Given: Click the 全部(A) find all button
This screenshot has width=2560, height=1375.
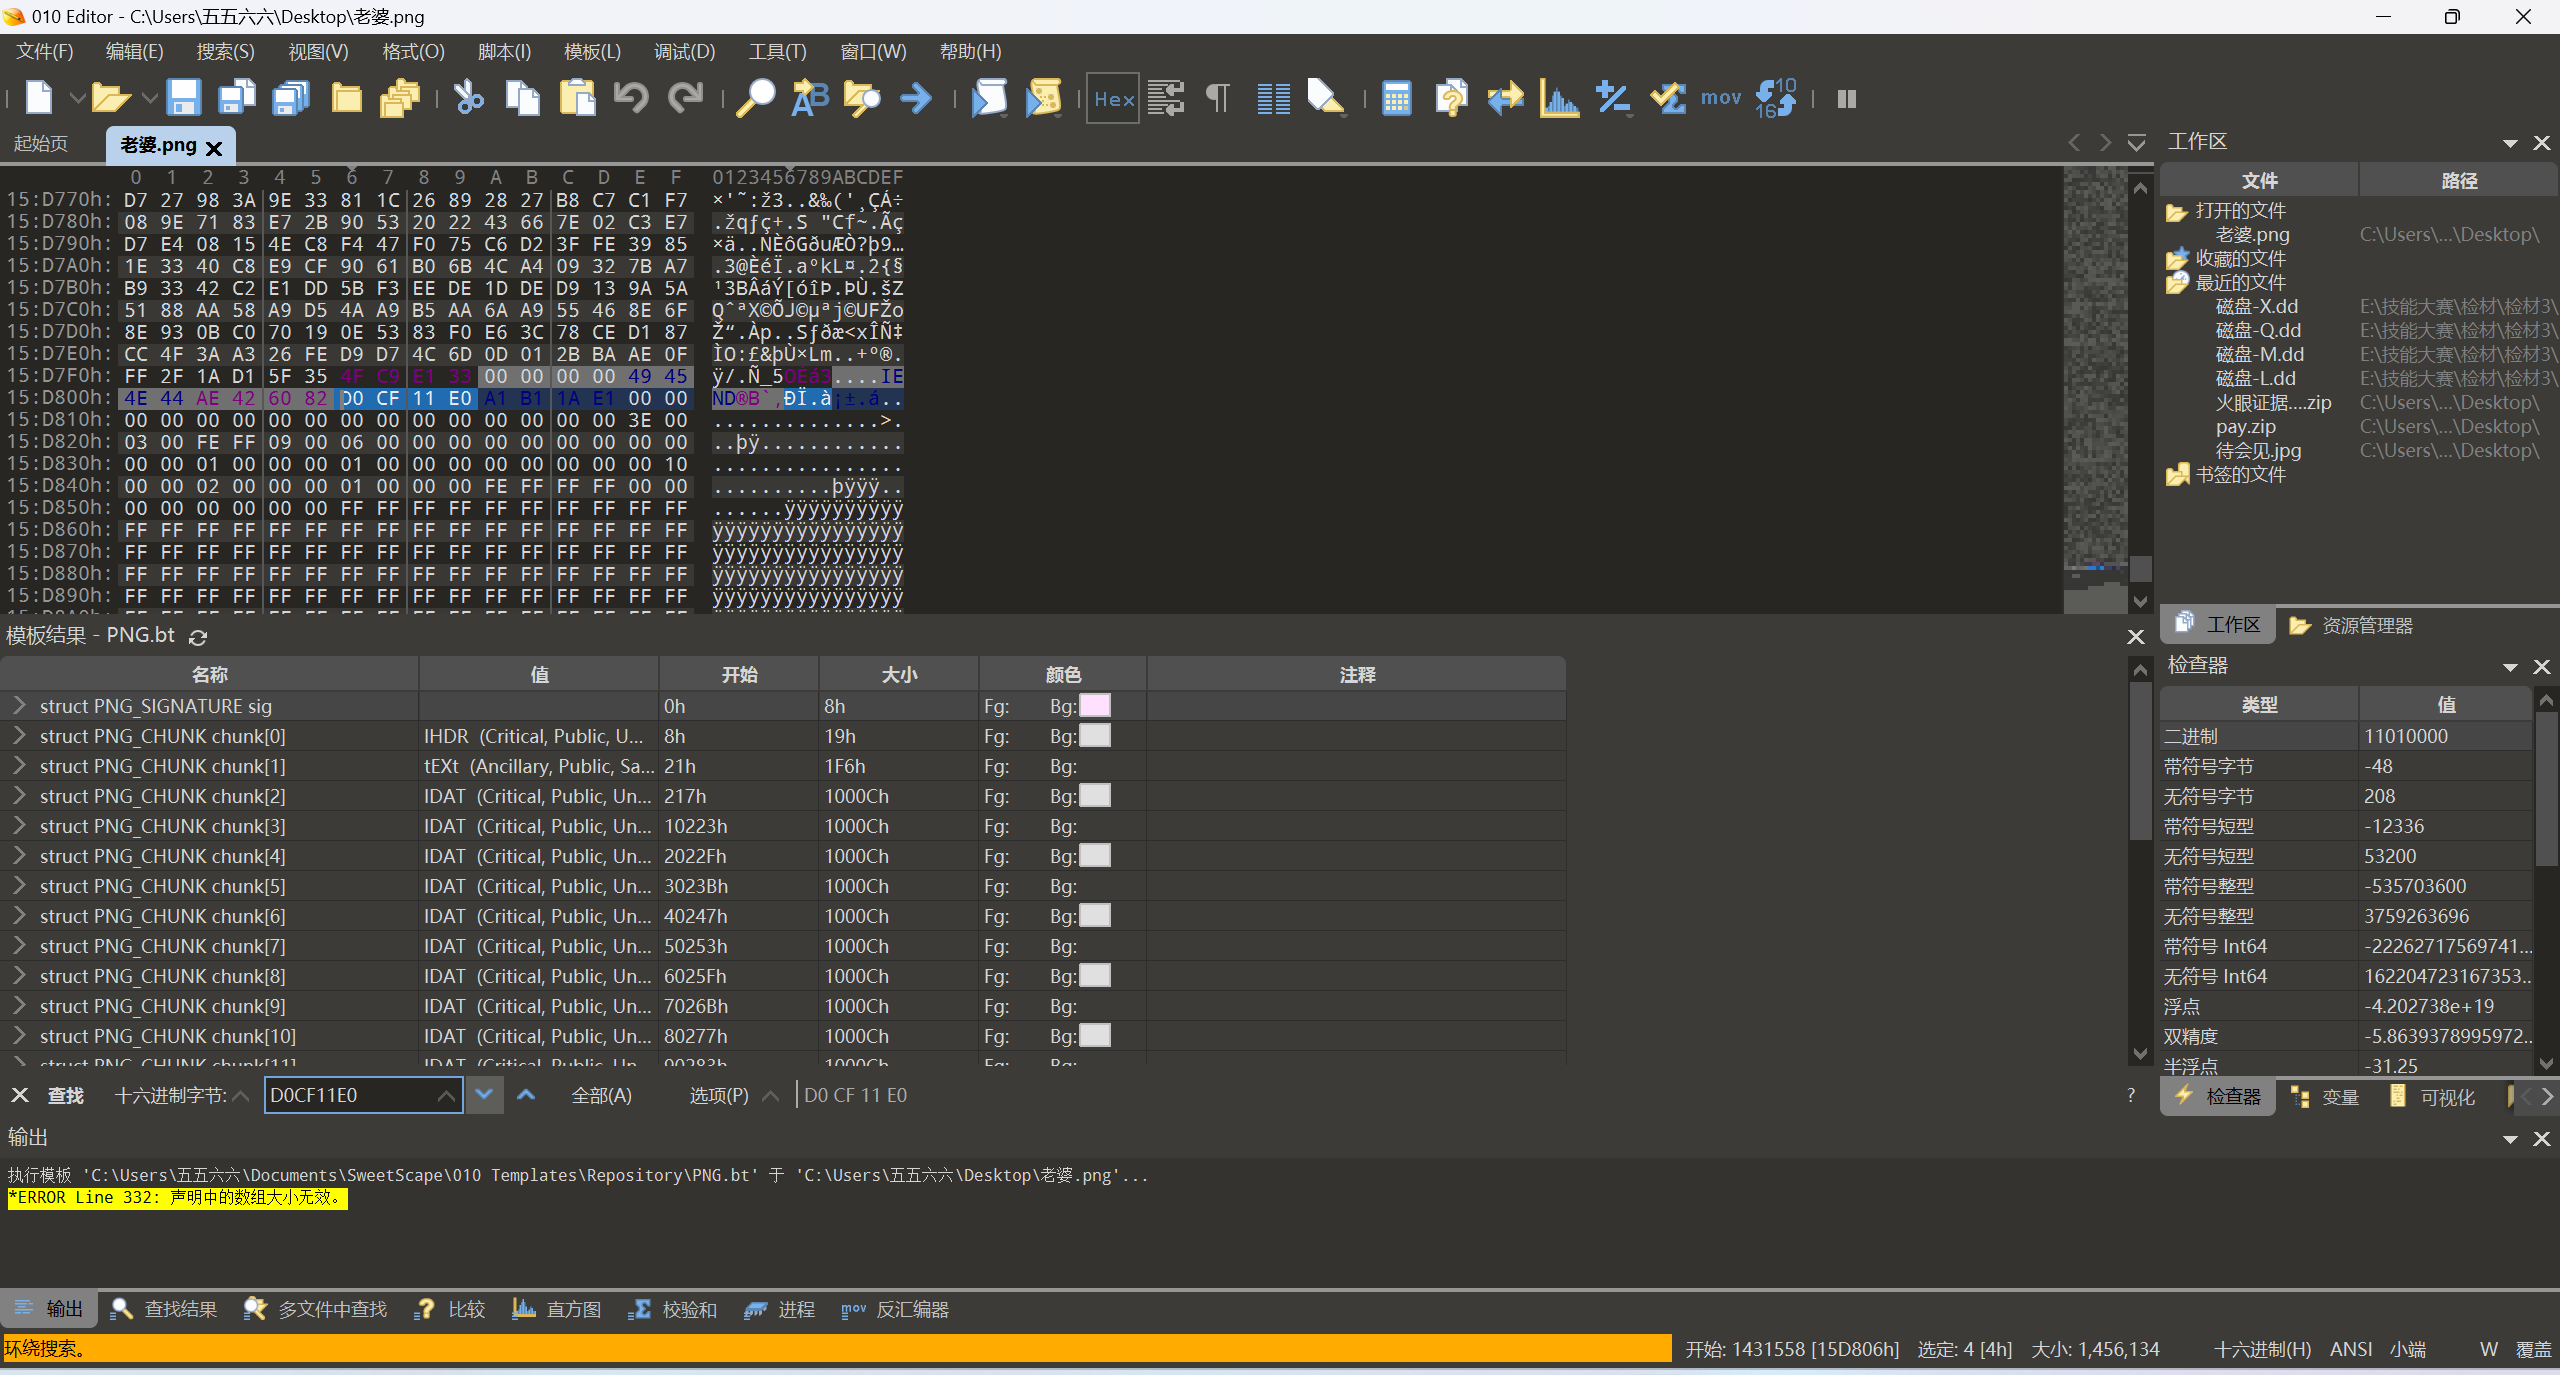Looking at the screenshot, I should coord(601,1096).
